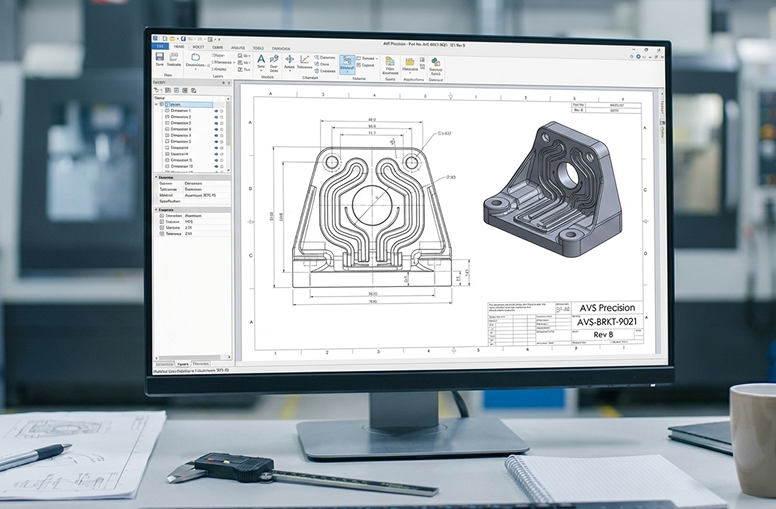Click the Save icon in the ribbon

point(160,59)
